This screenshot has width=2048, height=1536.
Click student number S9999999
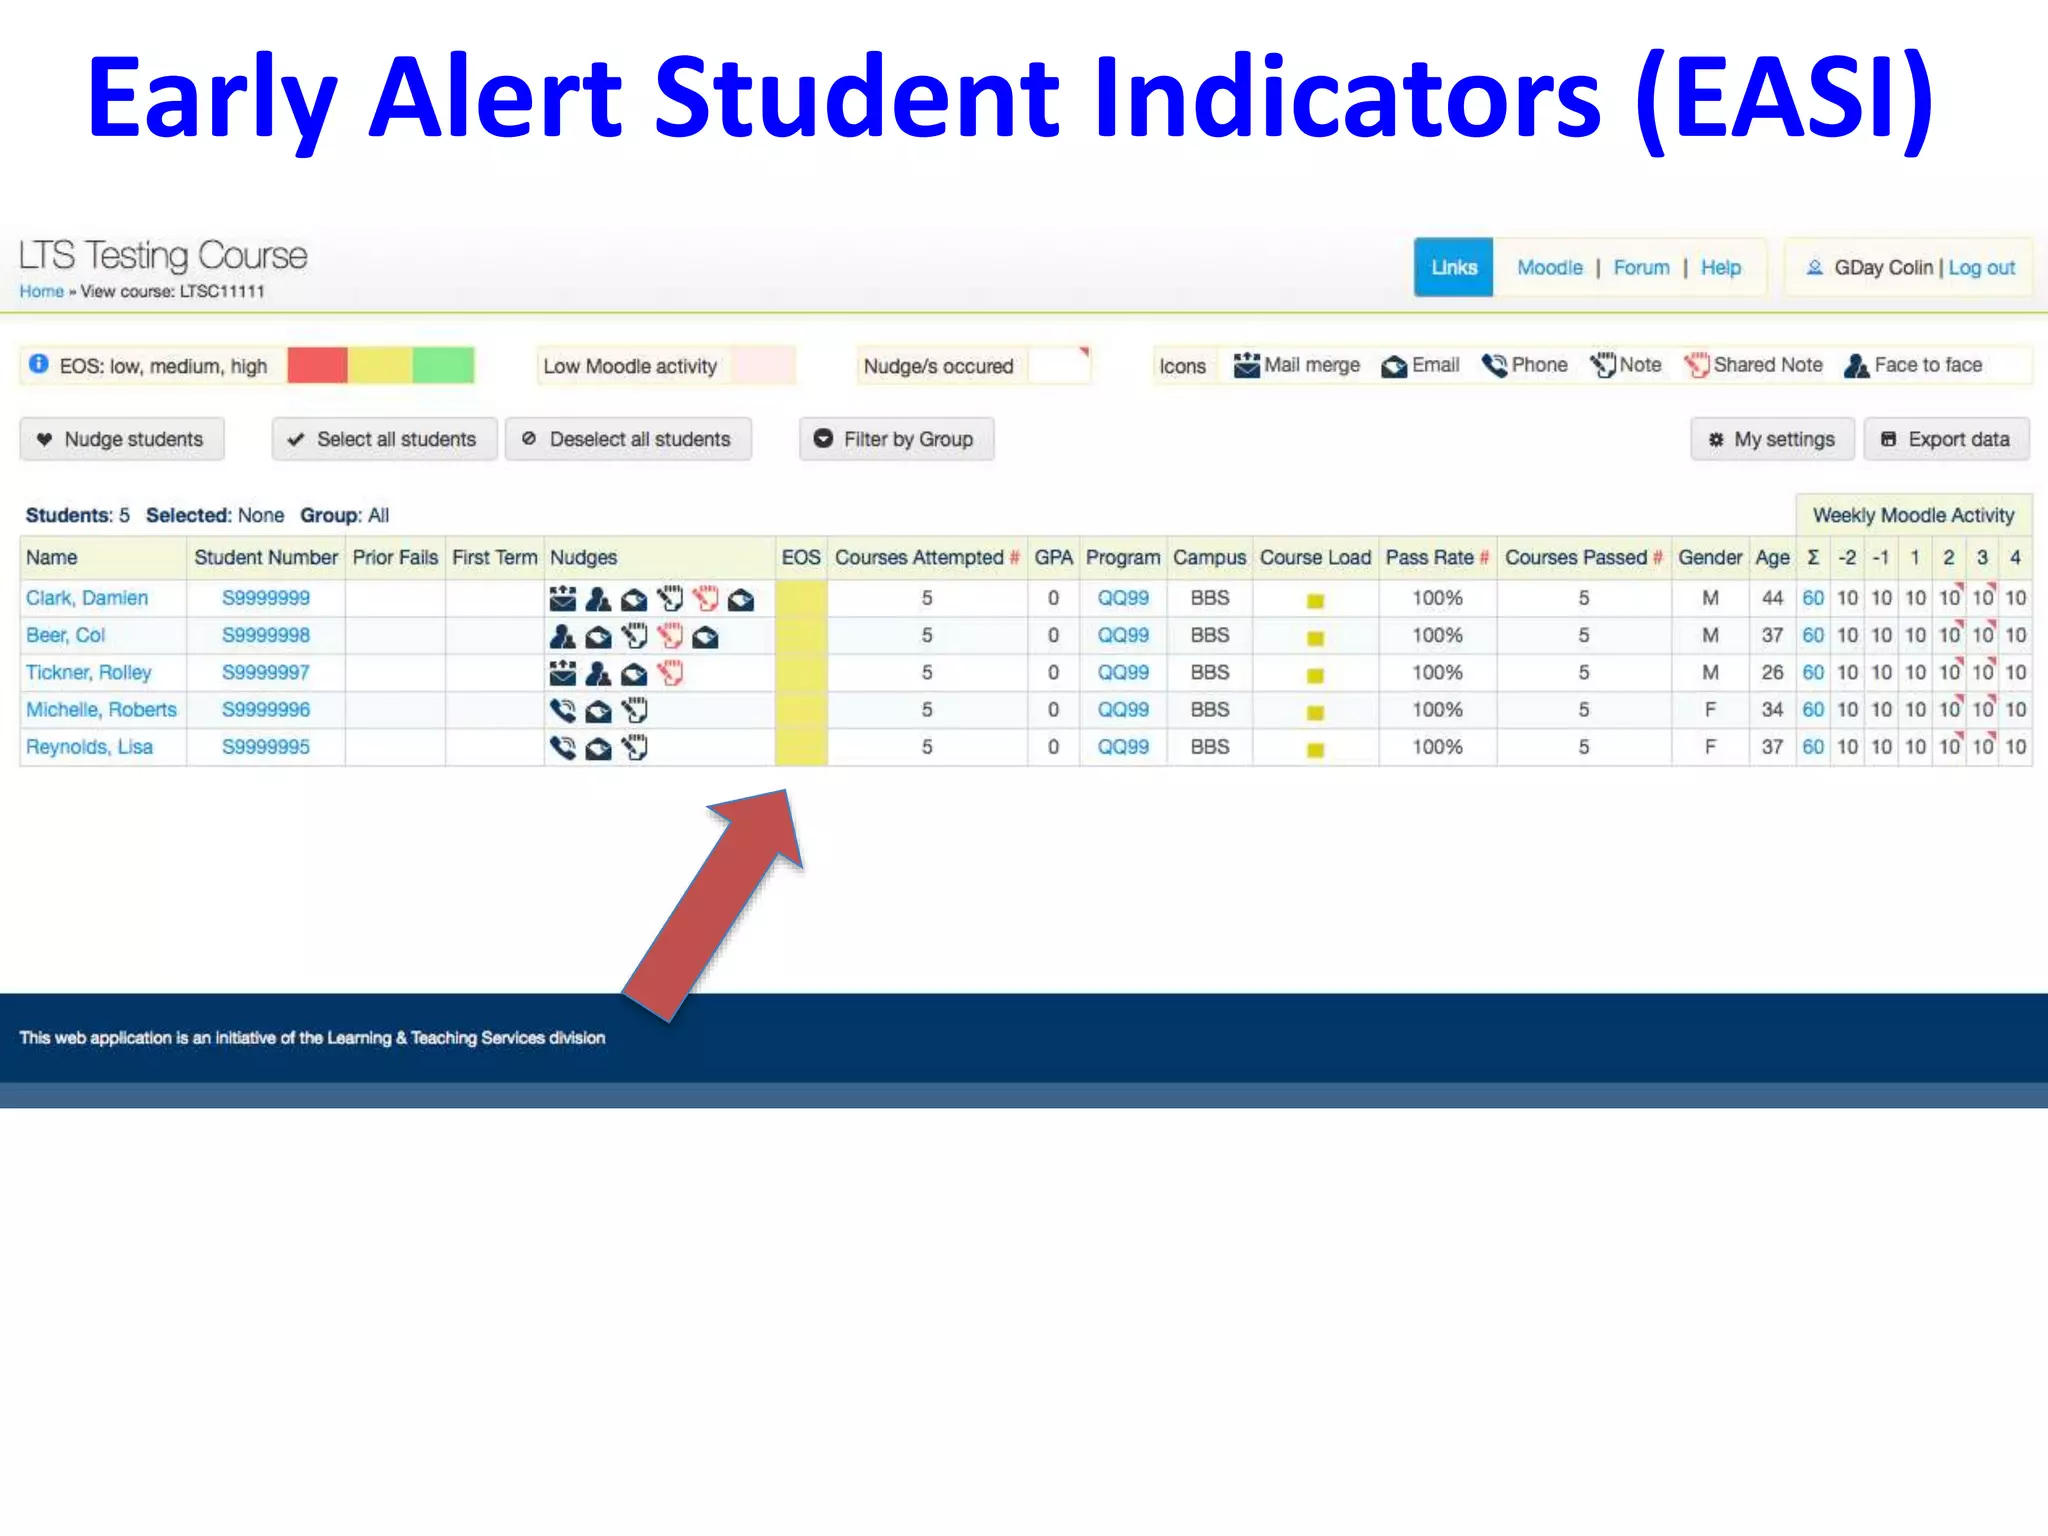(x=266, y=598)
